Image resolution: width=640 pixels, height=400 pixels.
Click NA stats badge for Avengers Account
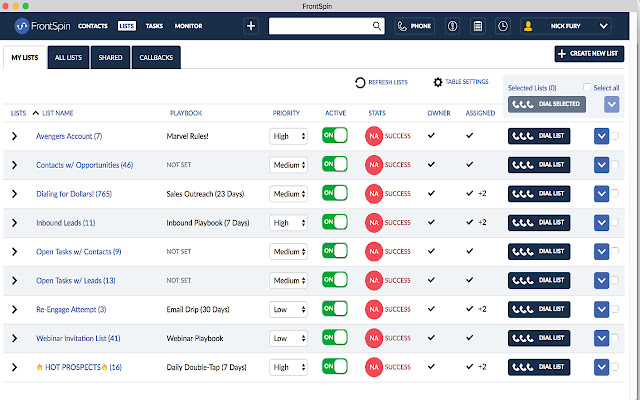tap(374, 136)
